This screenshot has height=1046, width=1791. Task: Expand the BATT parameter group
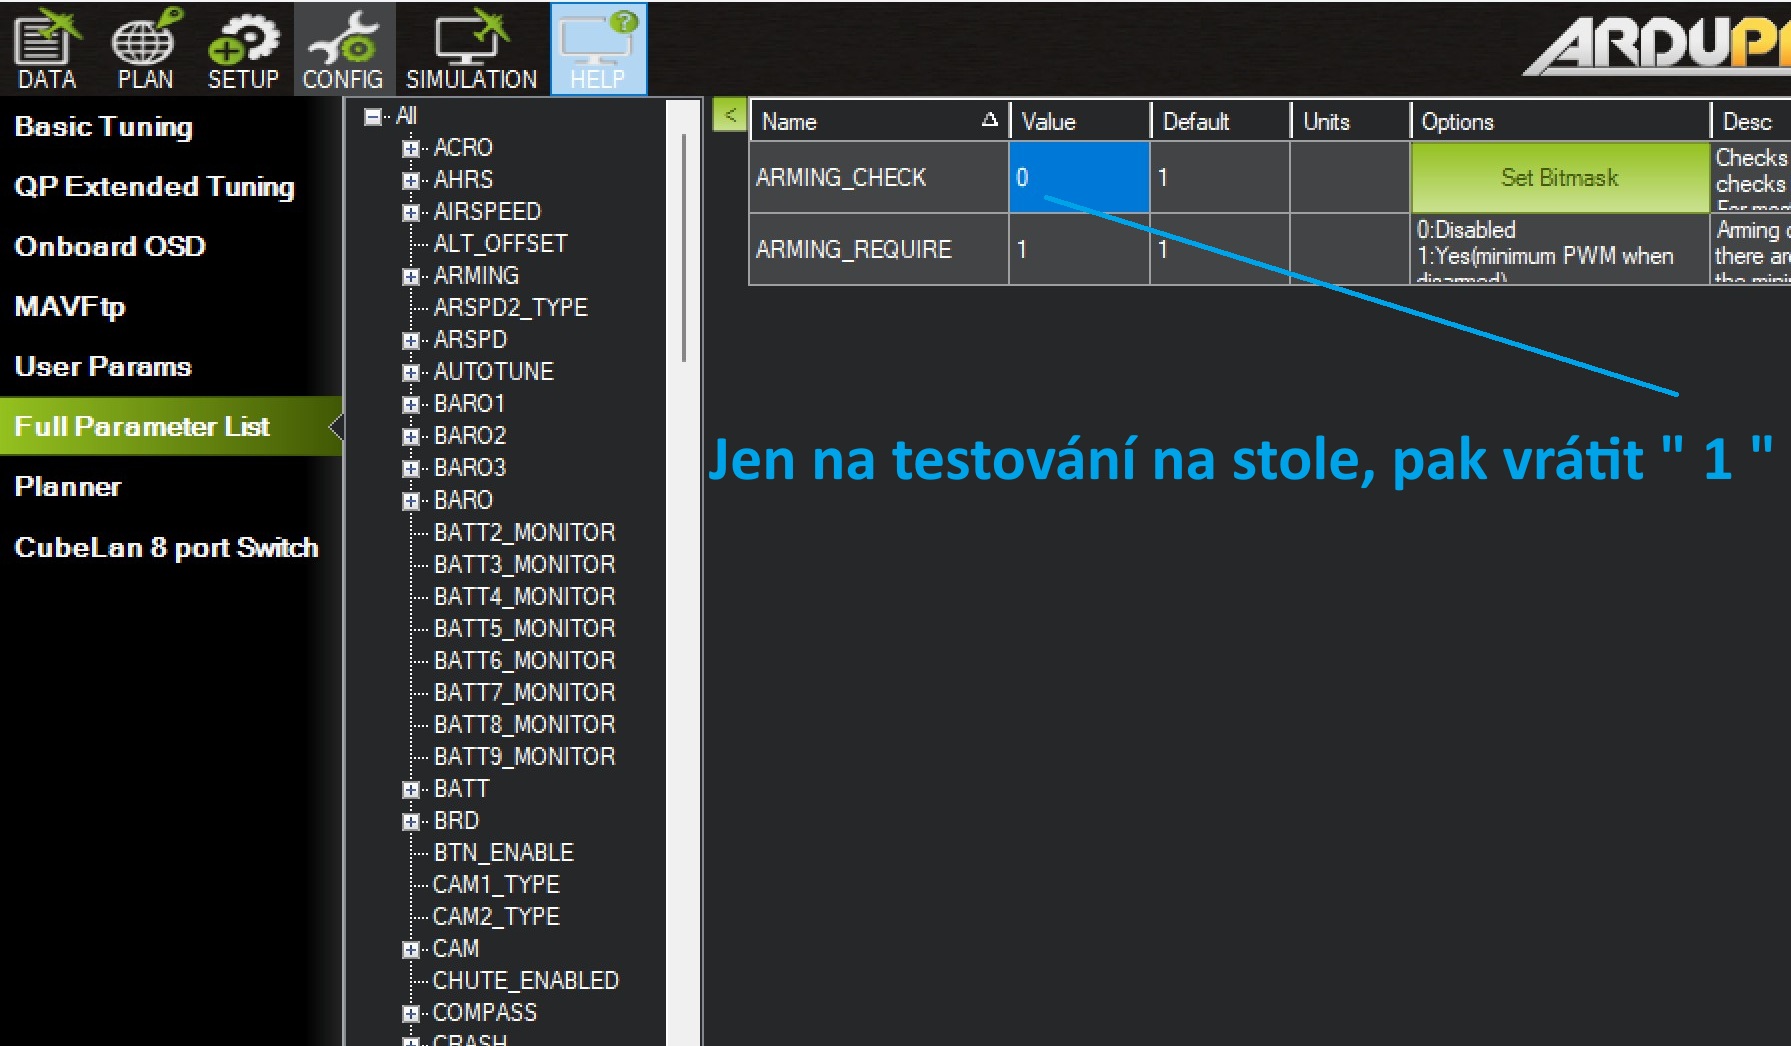410,789
